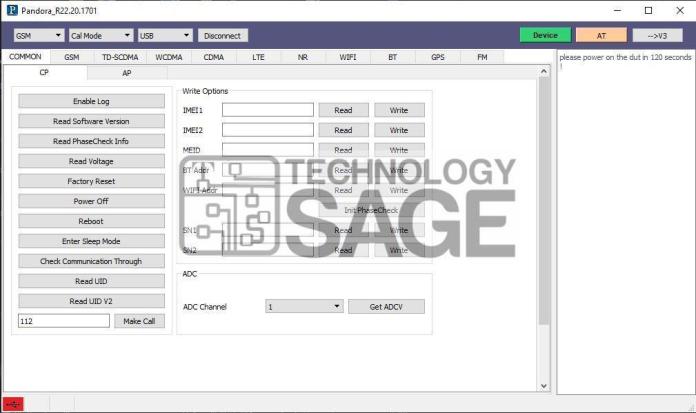Click Read button for IMEI2
Viewport: 696px width, 413px height.
(344, 130)
